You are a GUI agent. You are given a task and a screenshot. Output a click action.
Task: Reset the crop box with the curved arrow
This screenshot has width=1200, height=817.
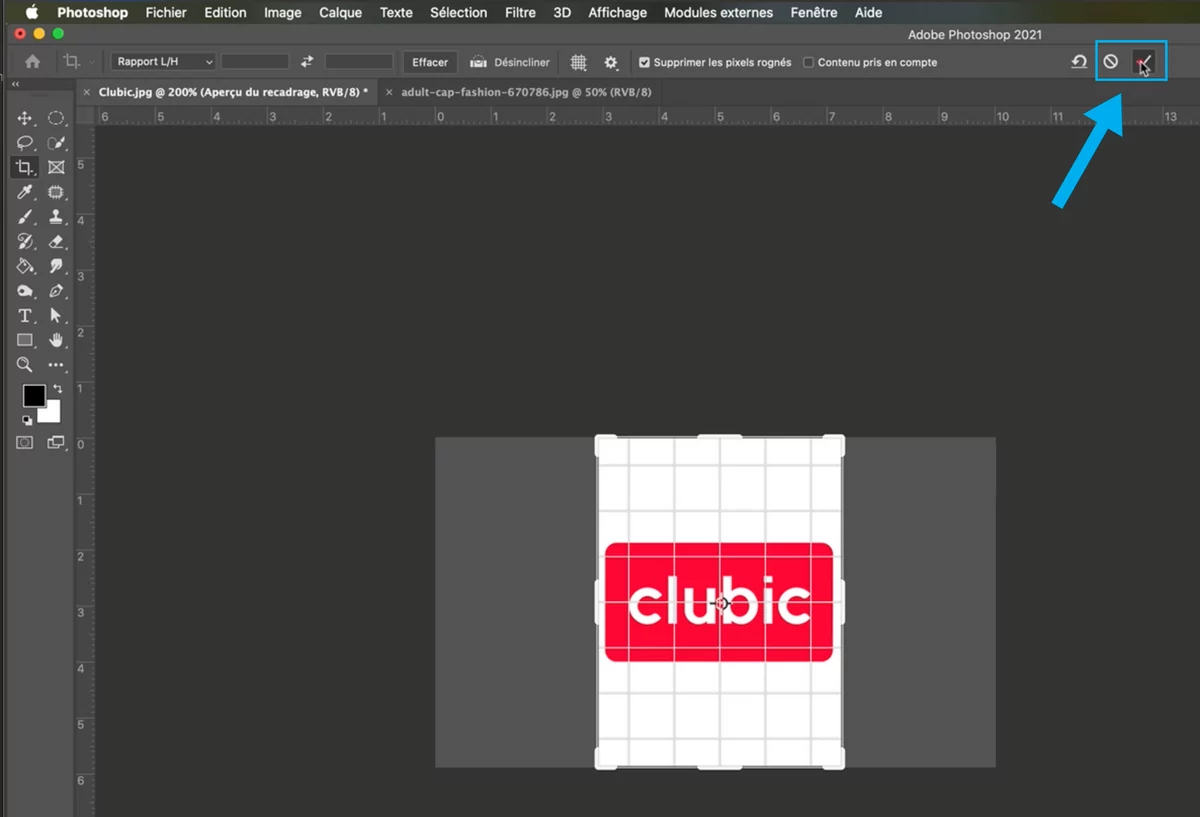coord(1079,62)
